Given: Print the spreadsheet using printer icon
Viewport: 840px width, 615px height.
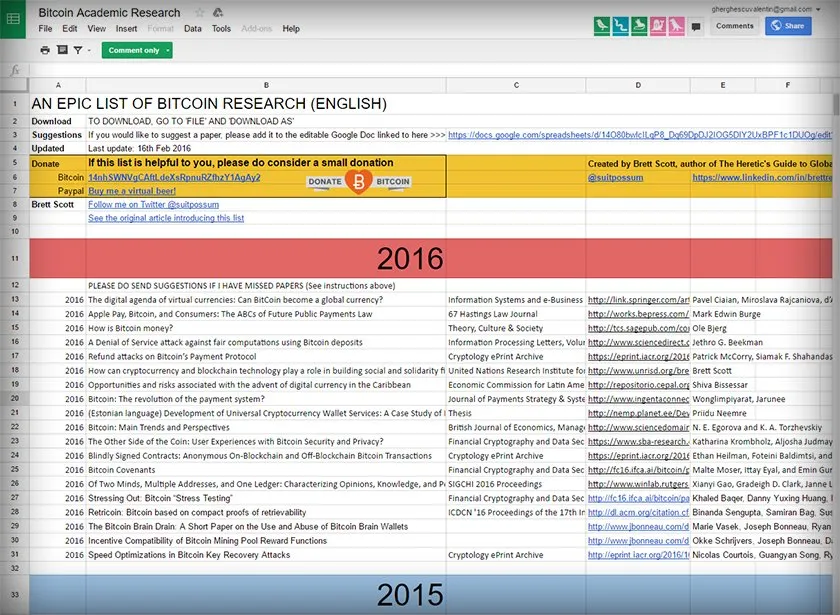Looking at the screenshot, I should click(45, 50).
